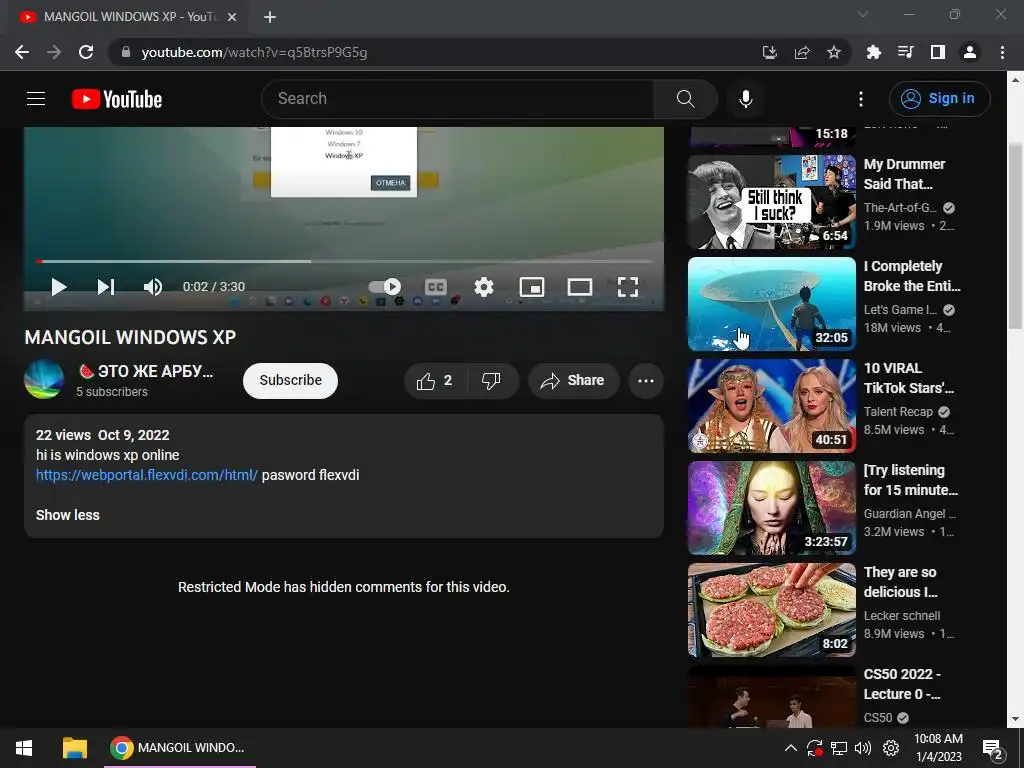
Task: Open I Completely Broke the Enti... title
Action: (x=912, y=276)
